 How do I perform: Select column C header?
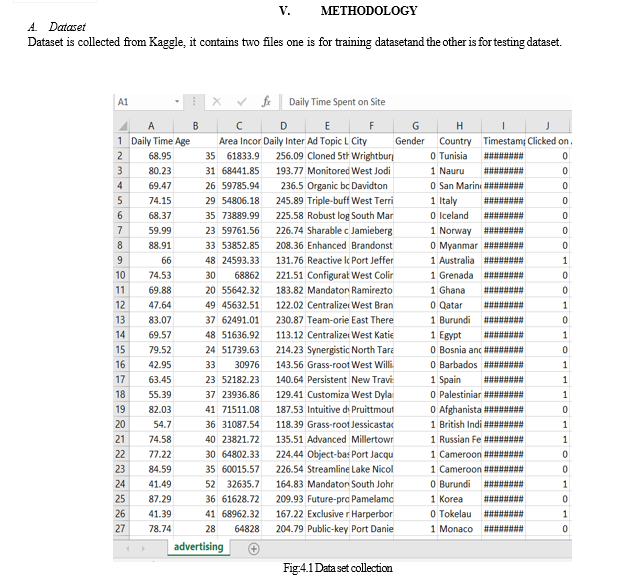click(239, 126)
